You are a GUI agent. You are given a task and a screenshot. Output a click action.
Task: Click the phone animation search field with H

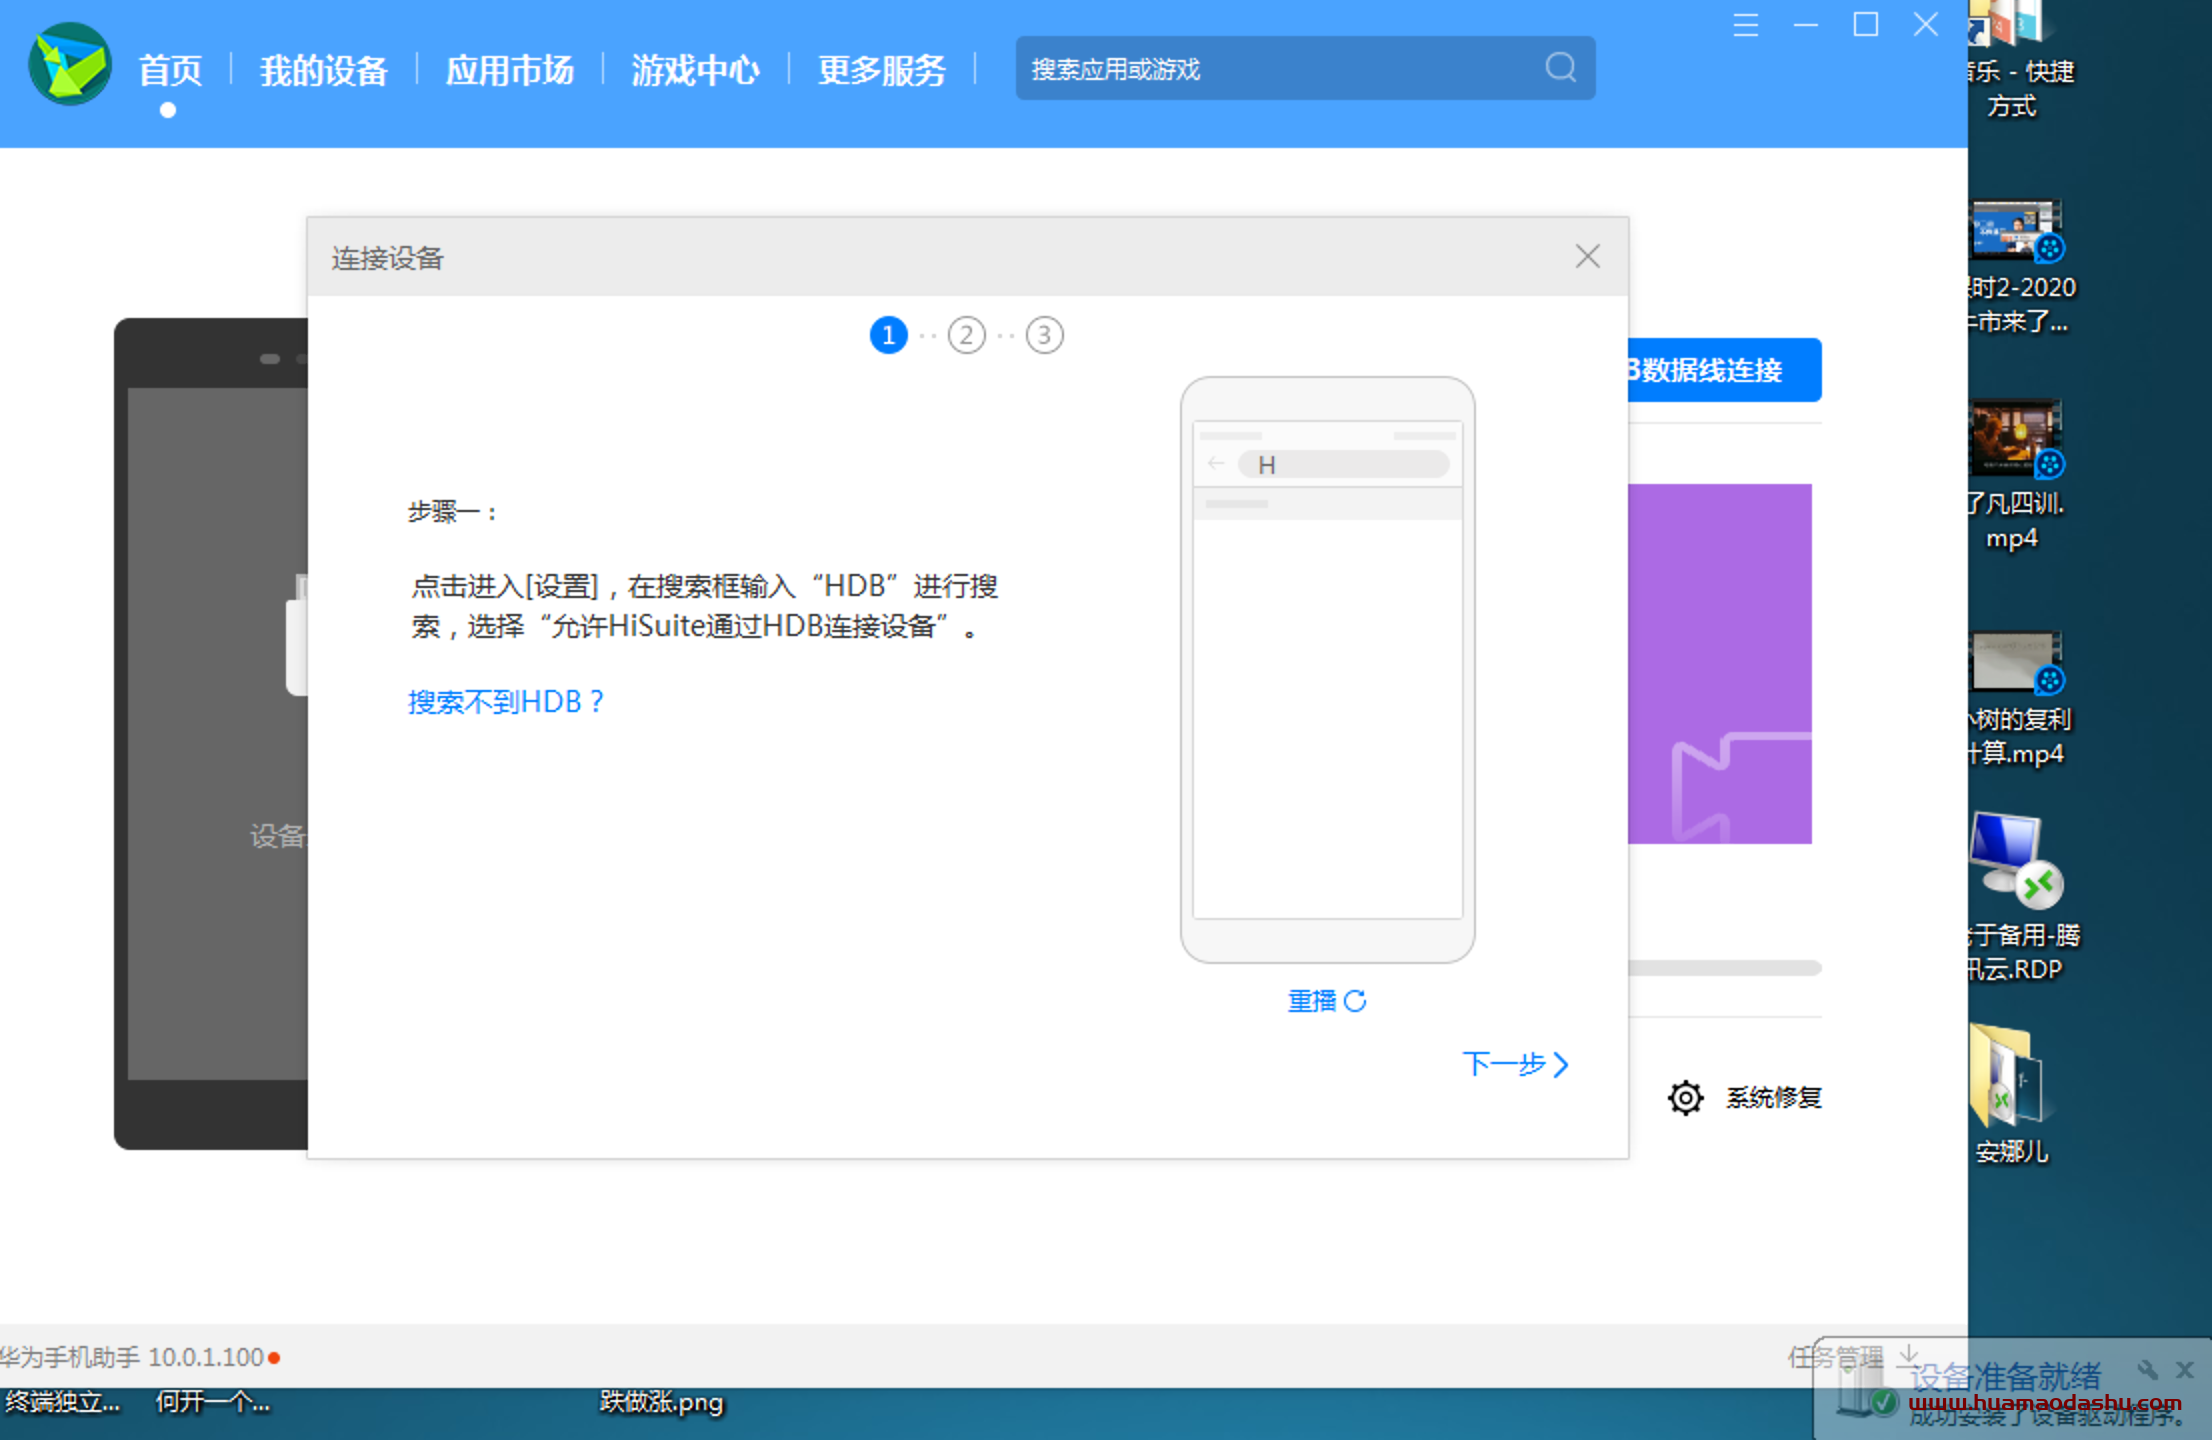1343,464
